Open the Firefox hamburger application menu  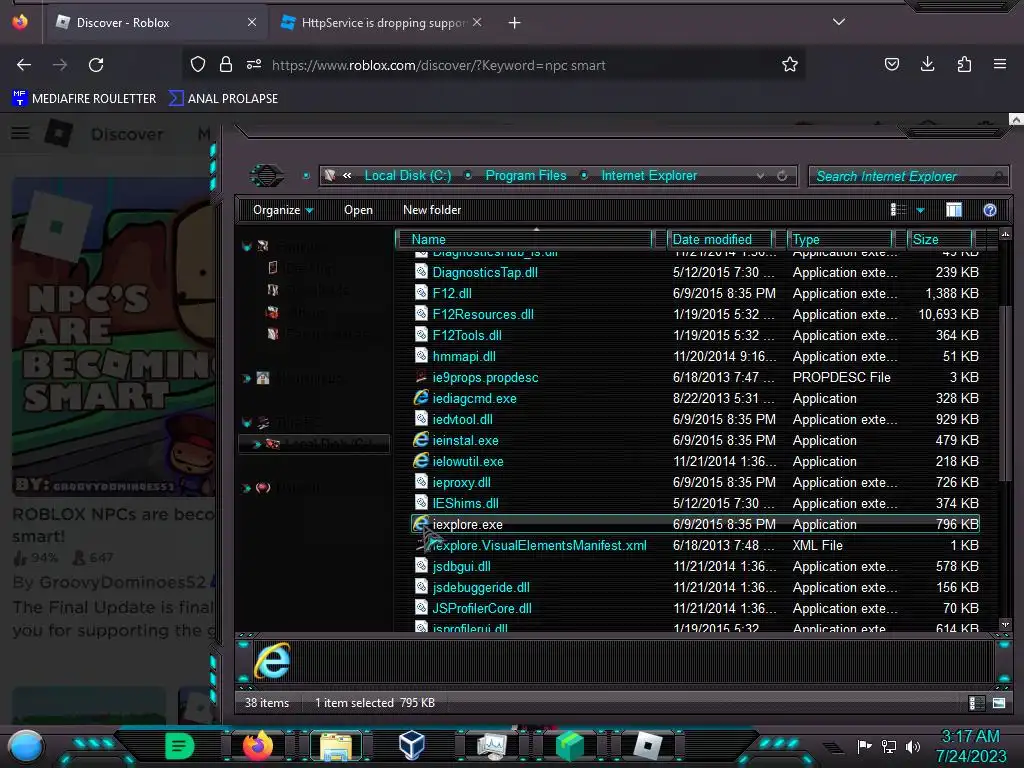(1000, 64)
